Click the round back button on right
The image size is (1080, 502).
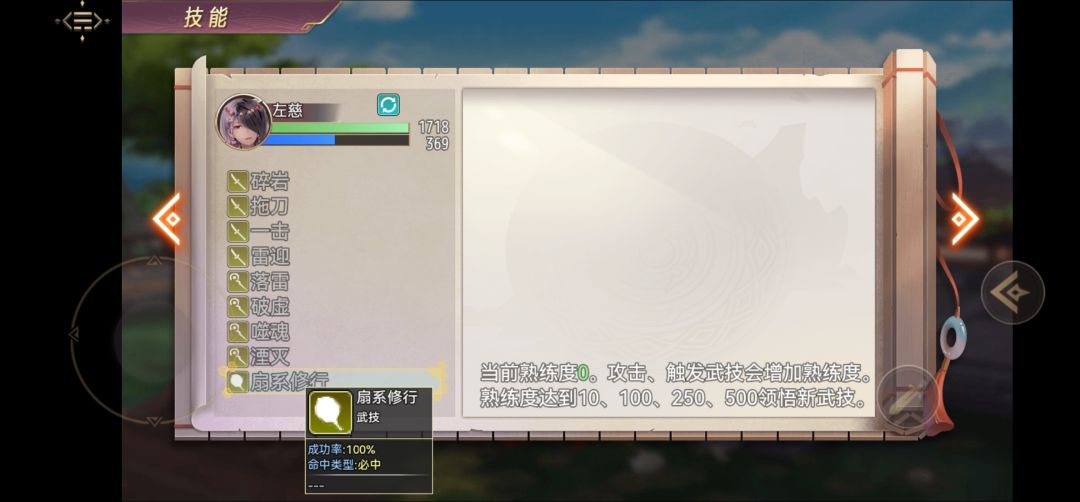click(1012, 293)
